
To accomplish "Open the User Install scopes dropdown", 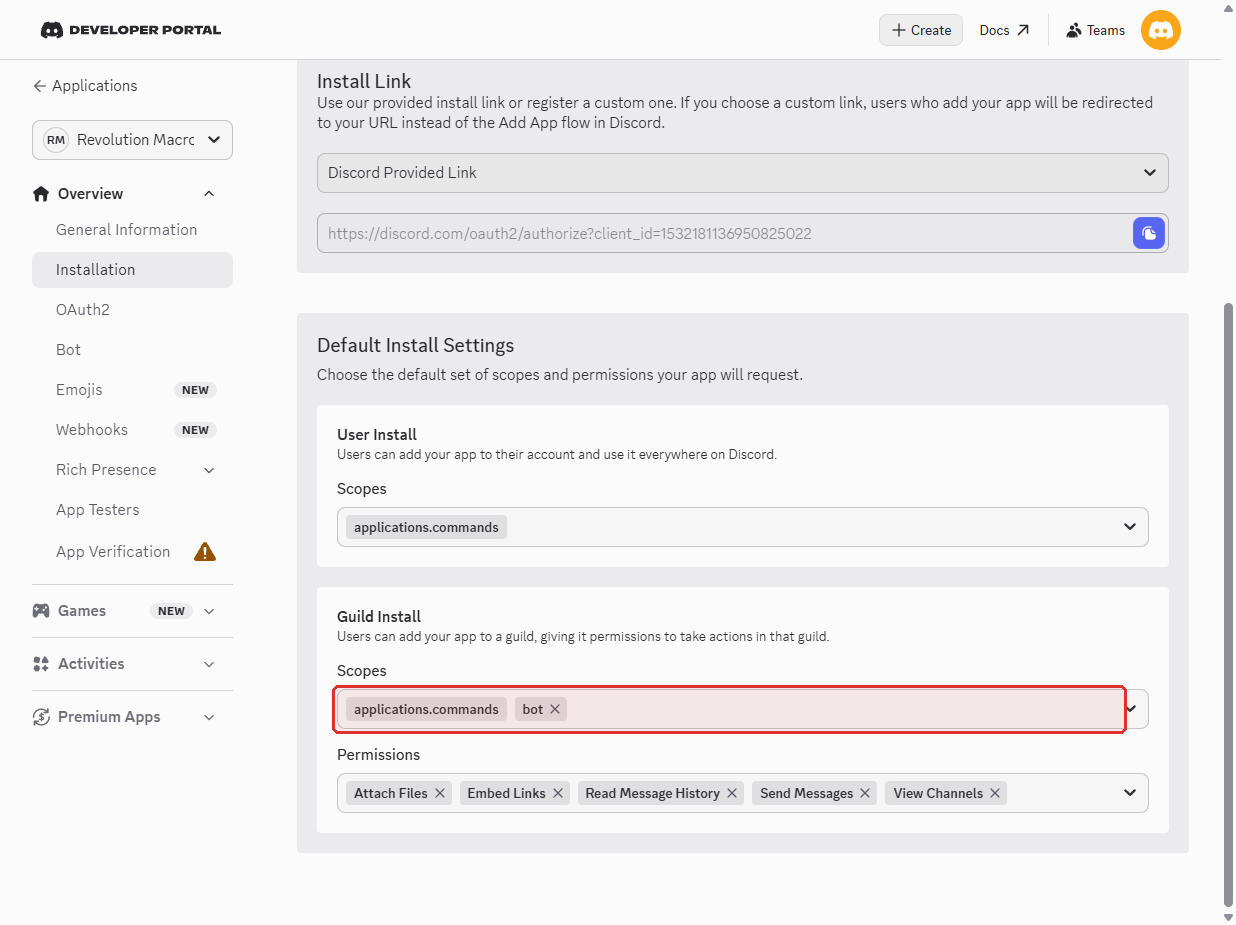I will click(743, 527).
